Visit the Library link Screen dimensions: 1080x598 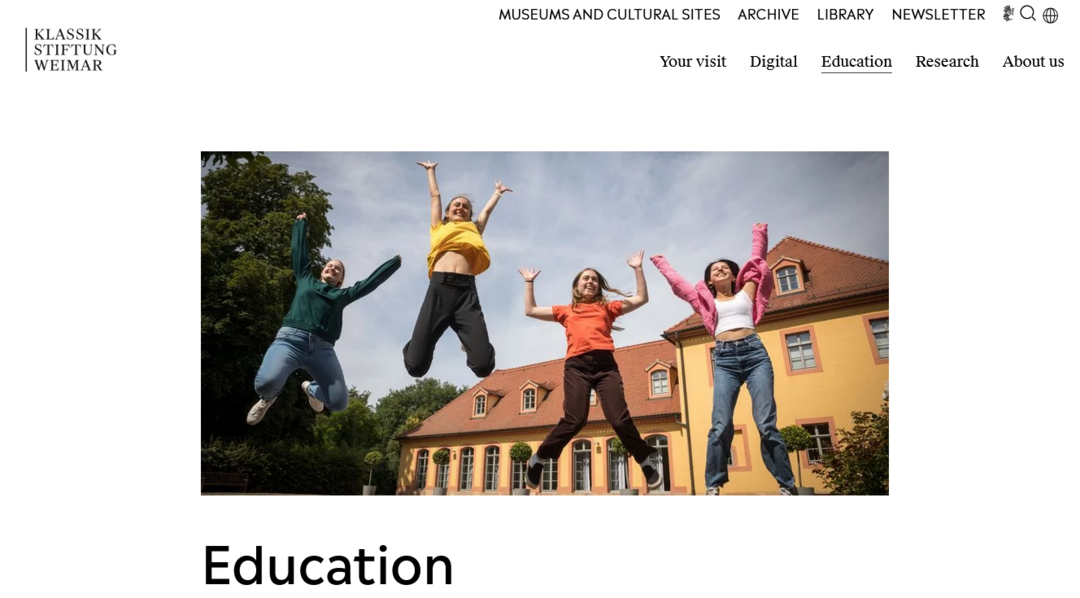(845, 14)
